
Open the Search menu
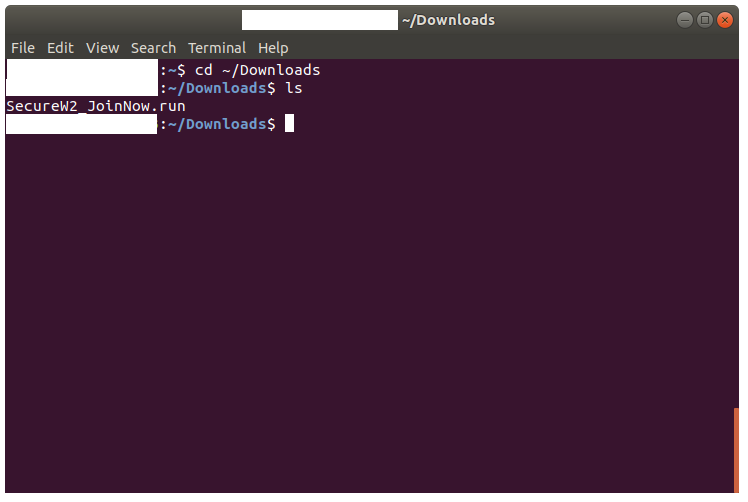153,48
